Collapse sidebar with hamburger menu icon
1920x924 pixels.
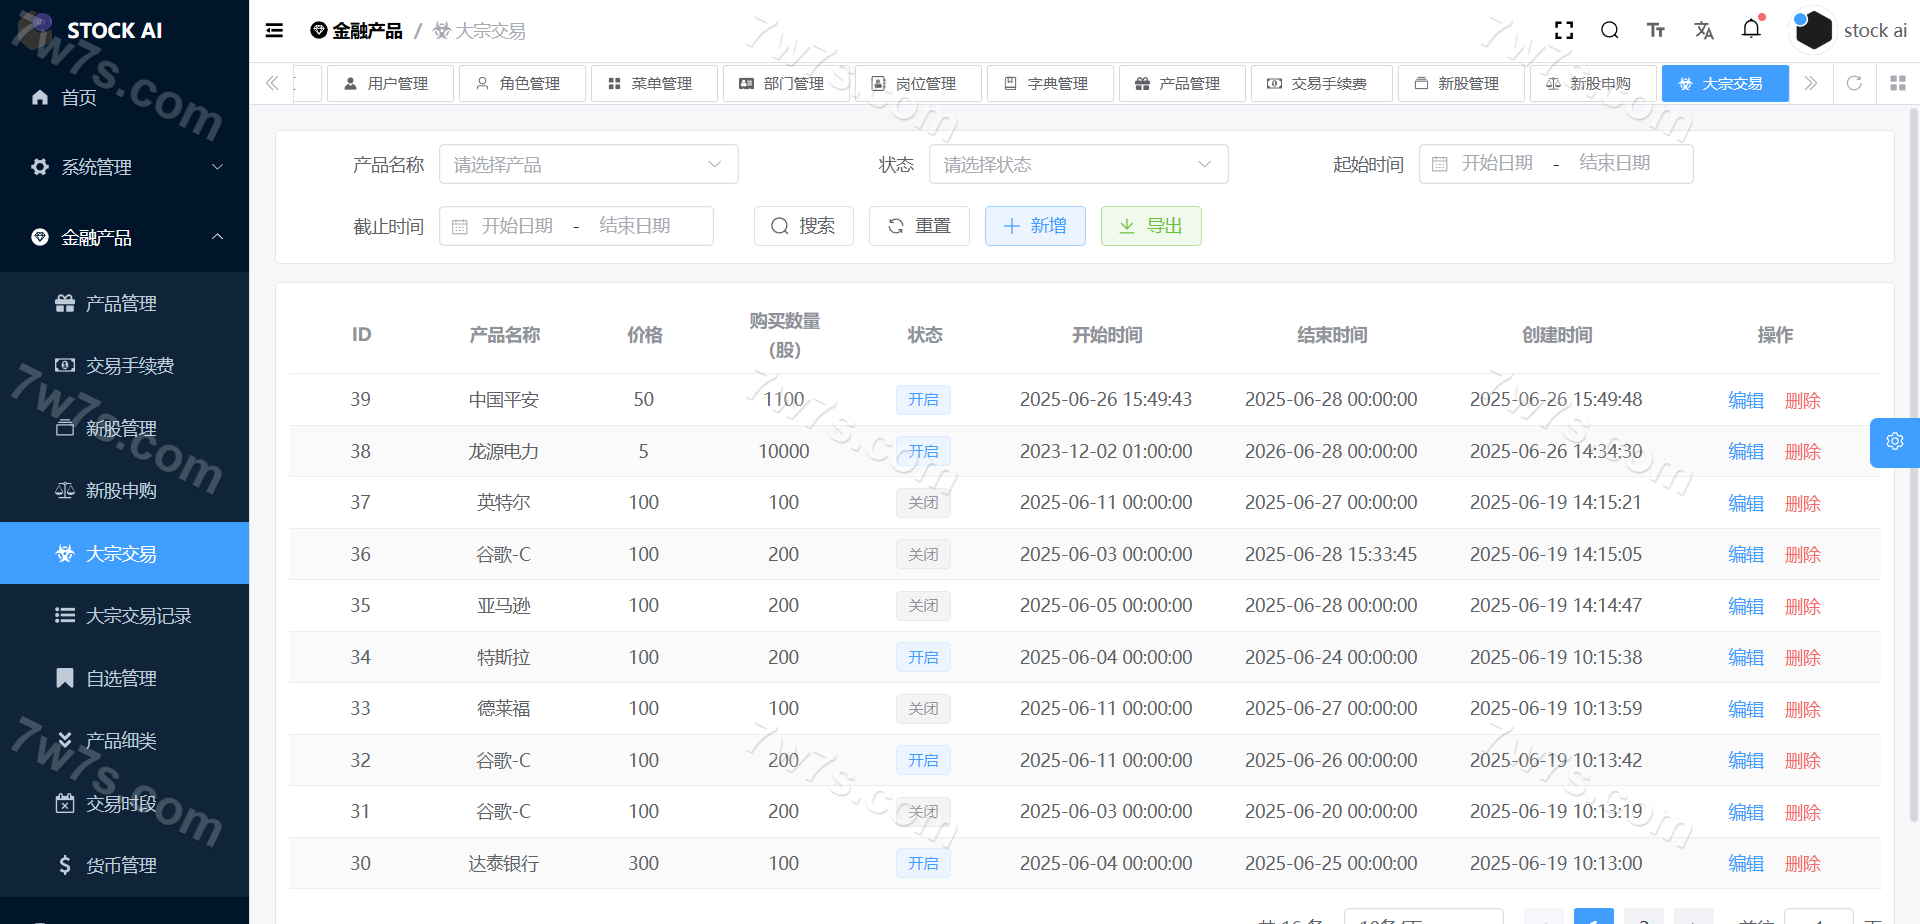[x=274, y=31]
